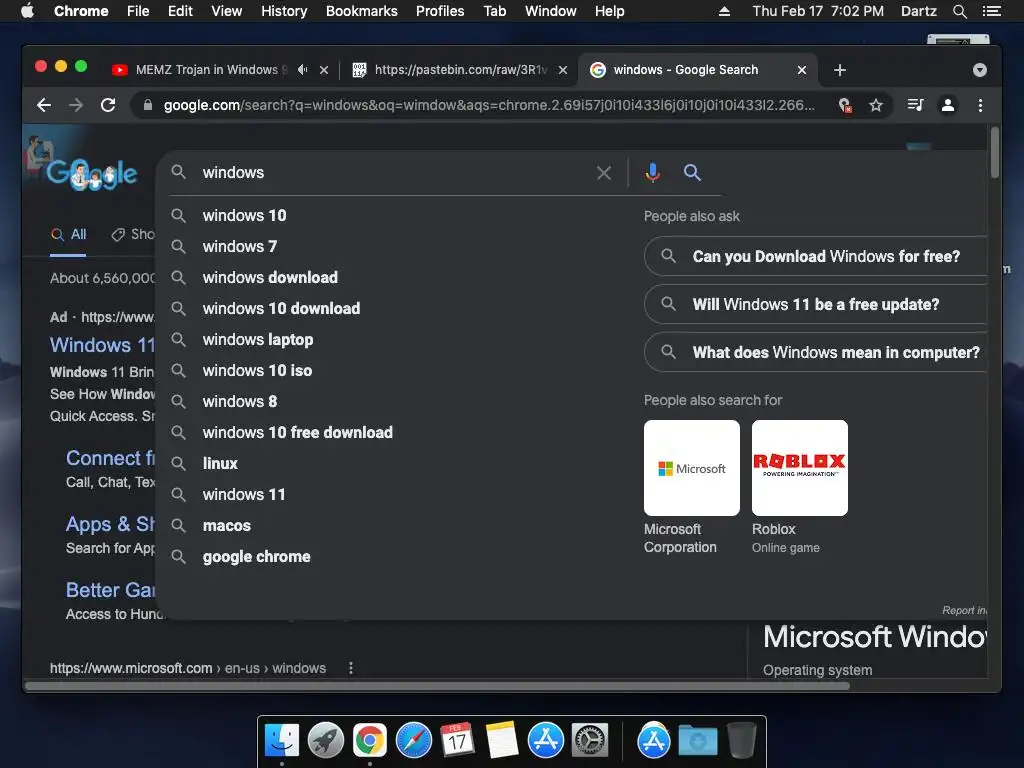The width and height of the screenshot is (1024, 768).
Task: Click the horizontal scrollbar at page bottom
Action: (x=438, y=686)
